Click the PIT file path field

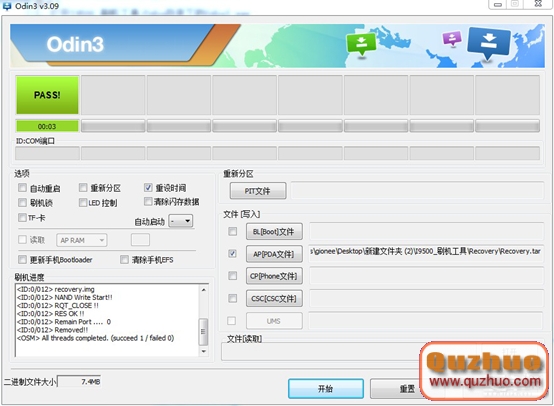pyautogui.click(x=417, y=191)
